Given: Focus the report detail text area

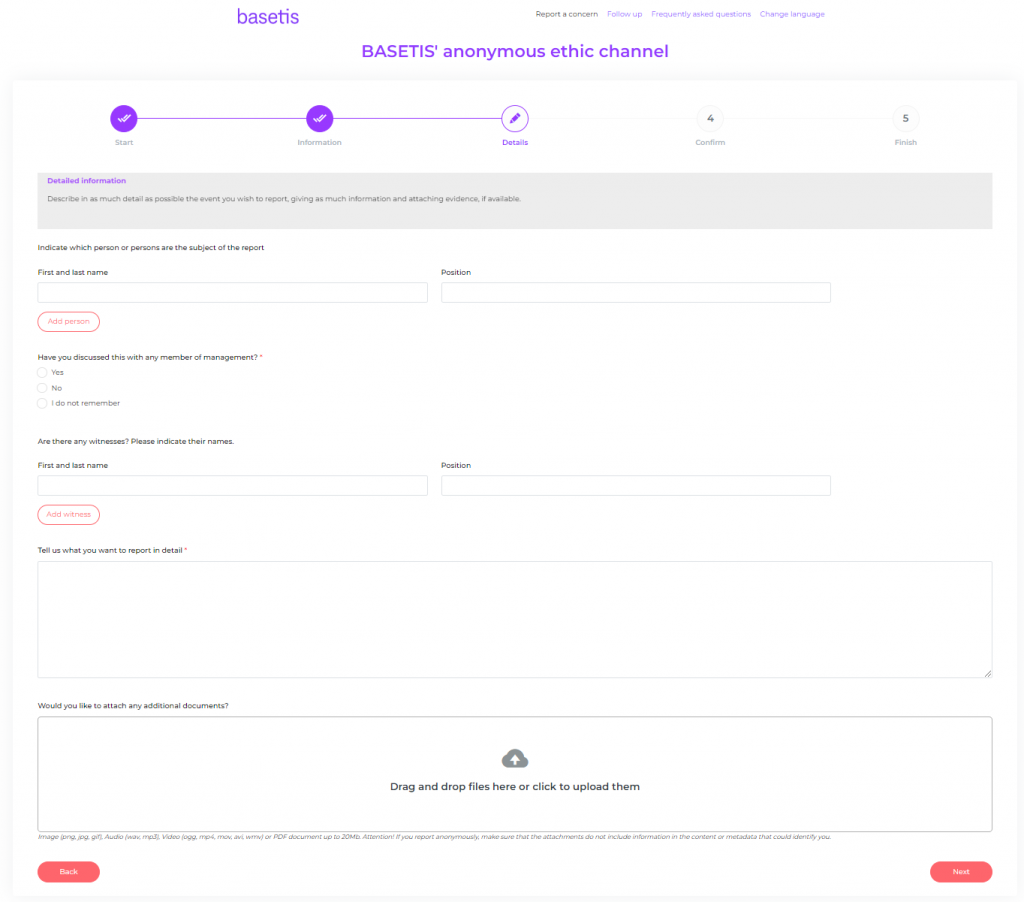Looking at the screenshot, I should coord(514,619).
